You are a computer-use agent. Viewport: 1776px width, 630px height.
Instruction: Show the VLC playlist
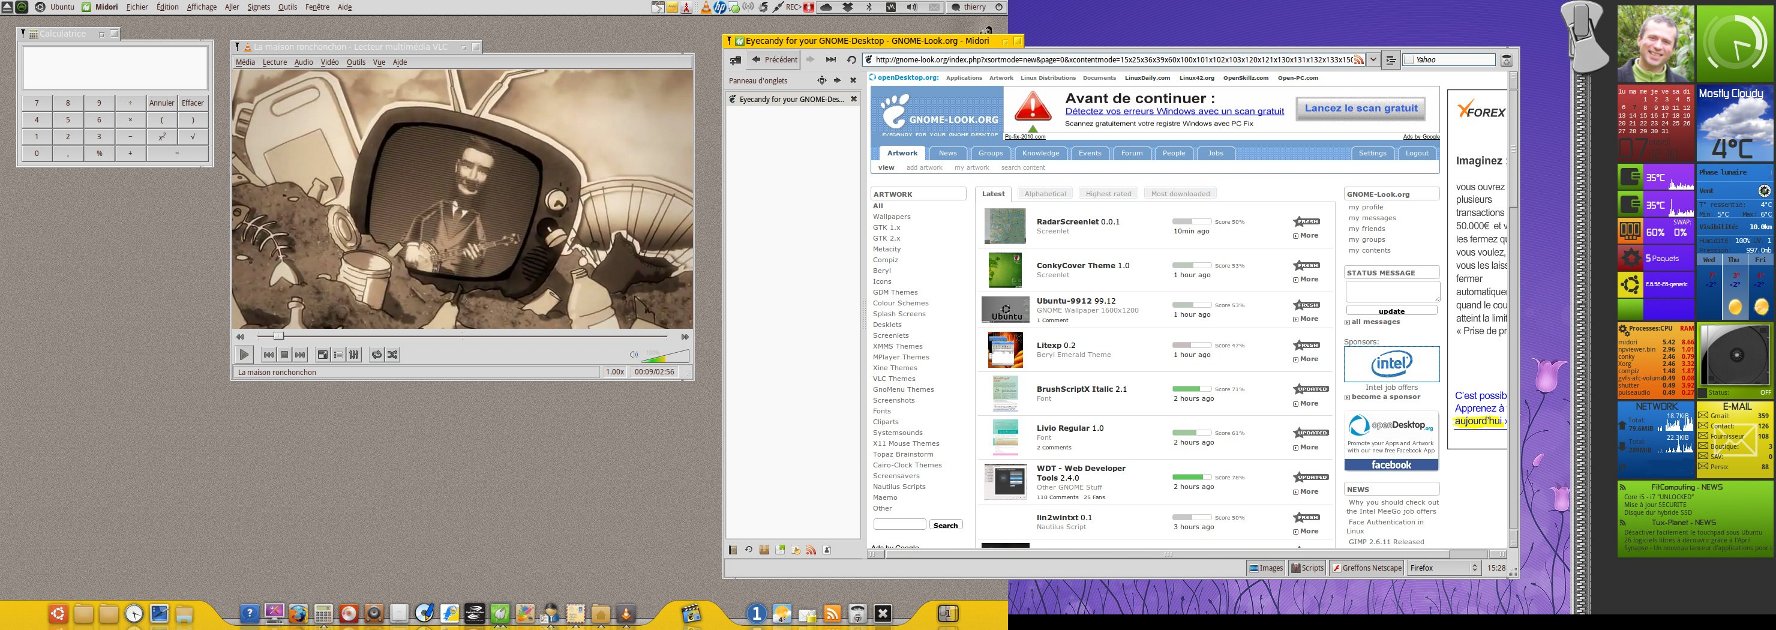(x=338, y=354)
